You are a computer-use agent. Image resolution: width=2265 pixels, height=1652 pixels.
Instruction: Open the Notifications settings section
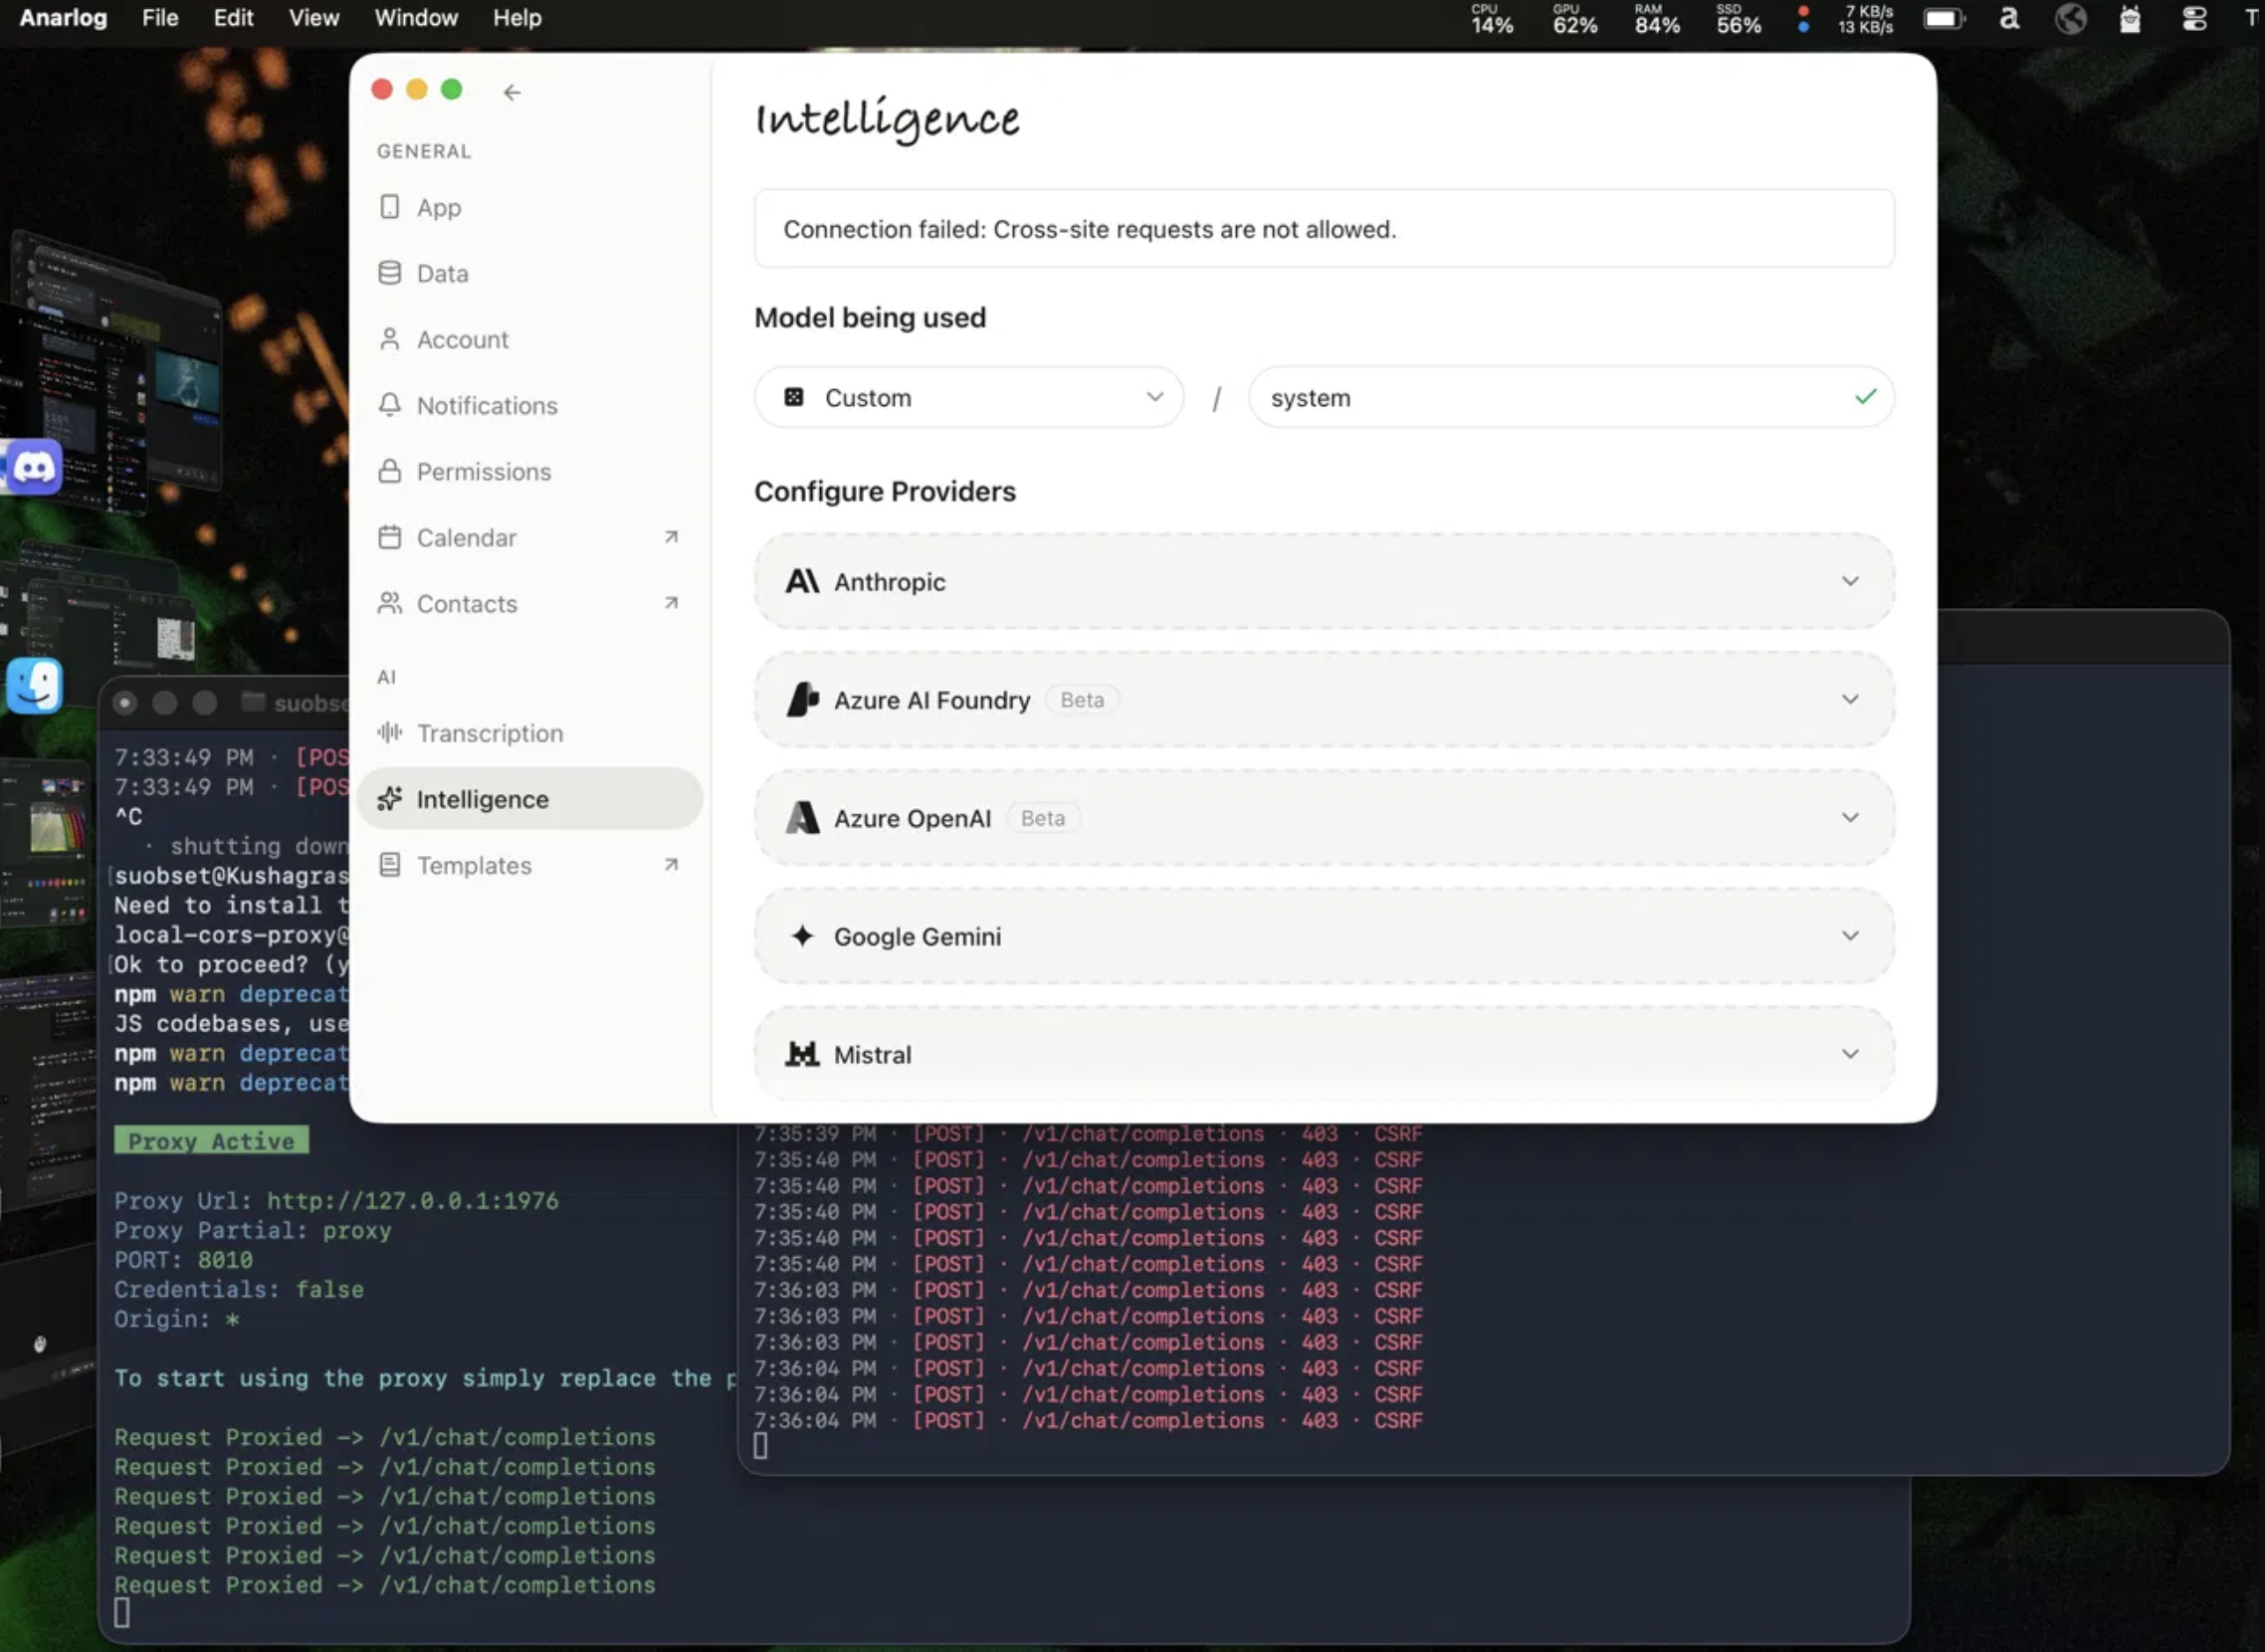coord(530,405)
